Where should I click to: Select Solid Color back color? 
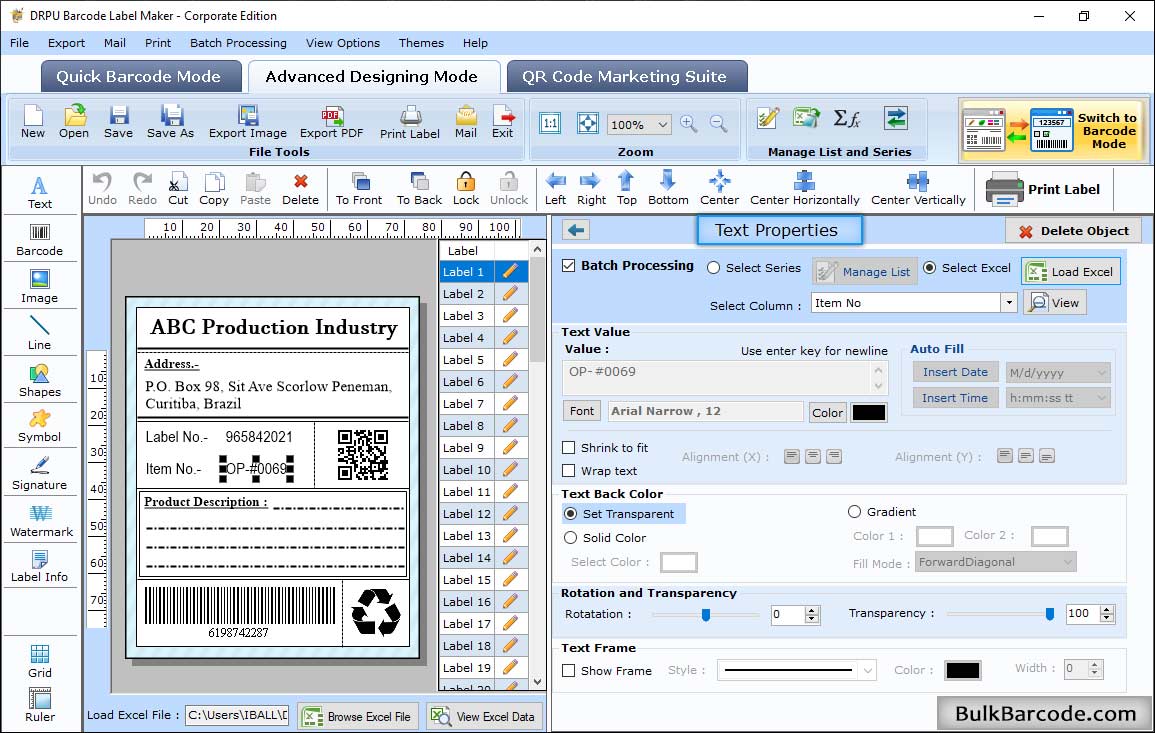click(570, 538)
